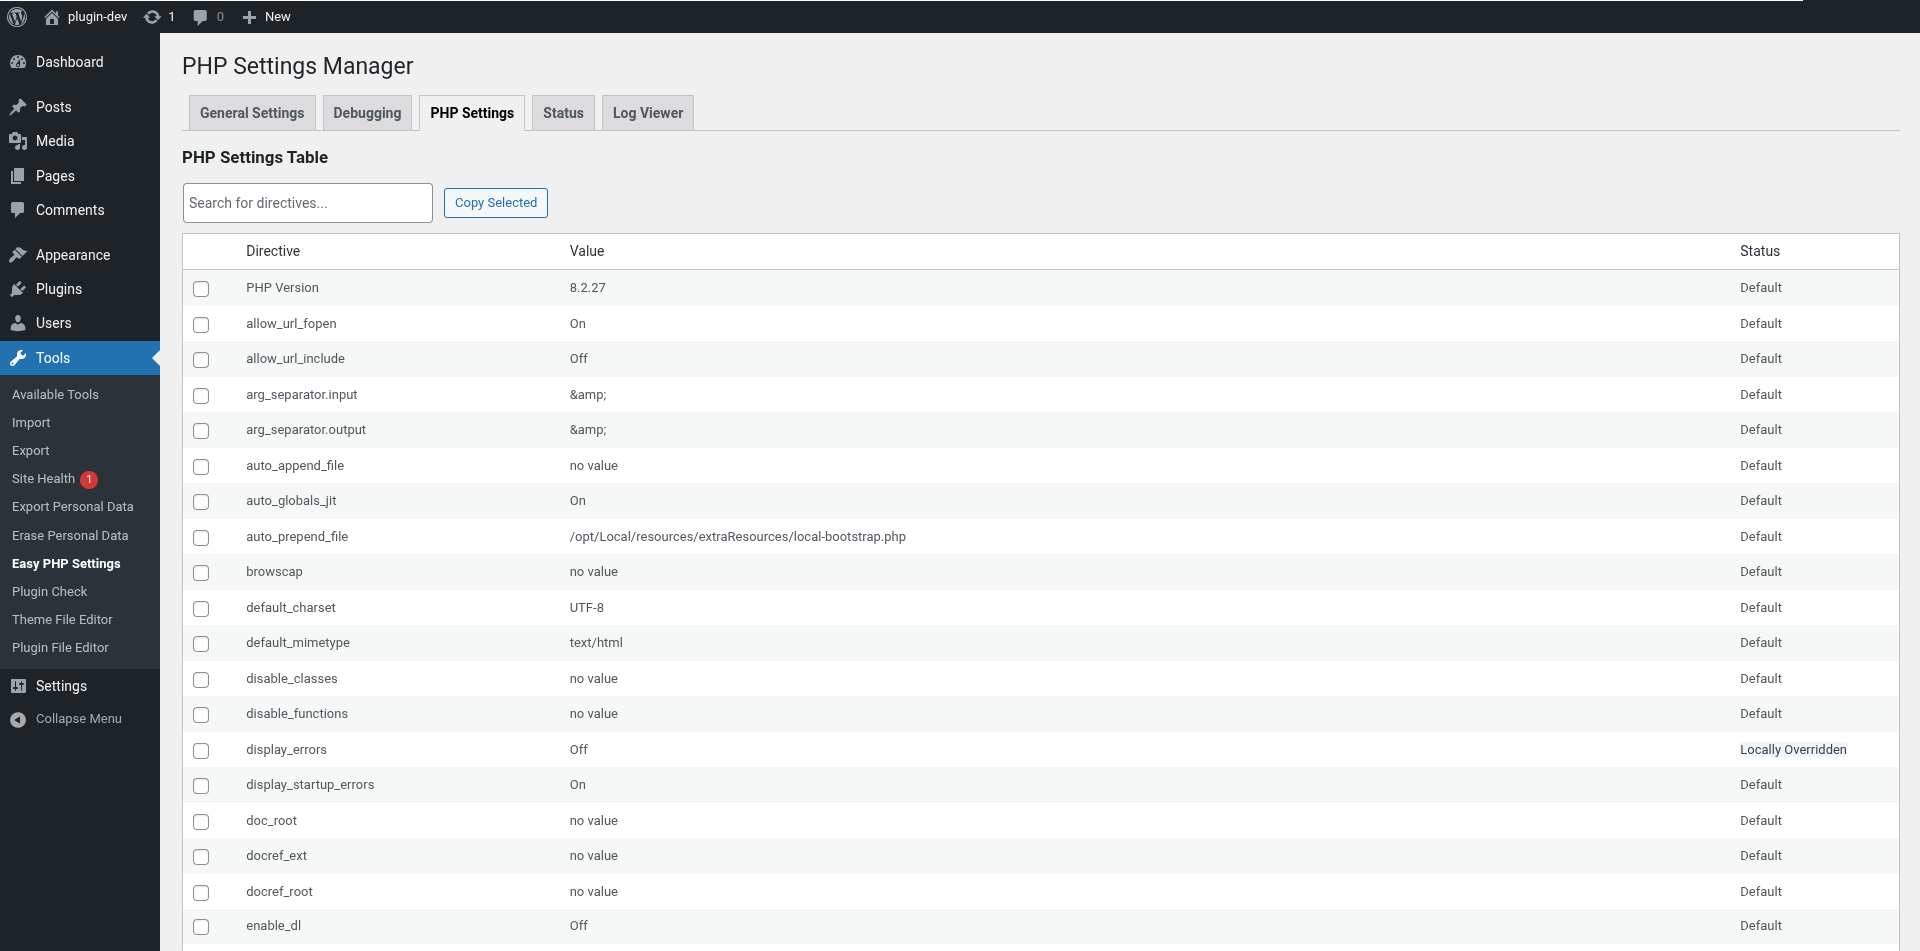Image resolution: width=1920 pixels, height=951 pixels.
Task: Switch to the Log Viewer tab
Action: [x=647, y=112]
